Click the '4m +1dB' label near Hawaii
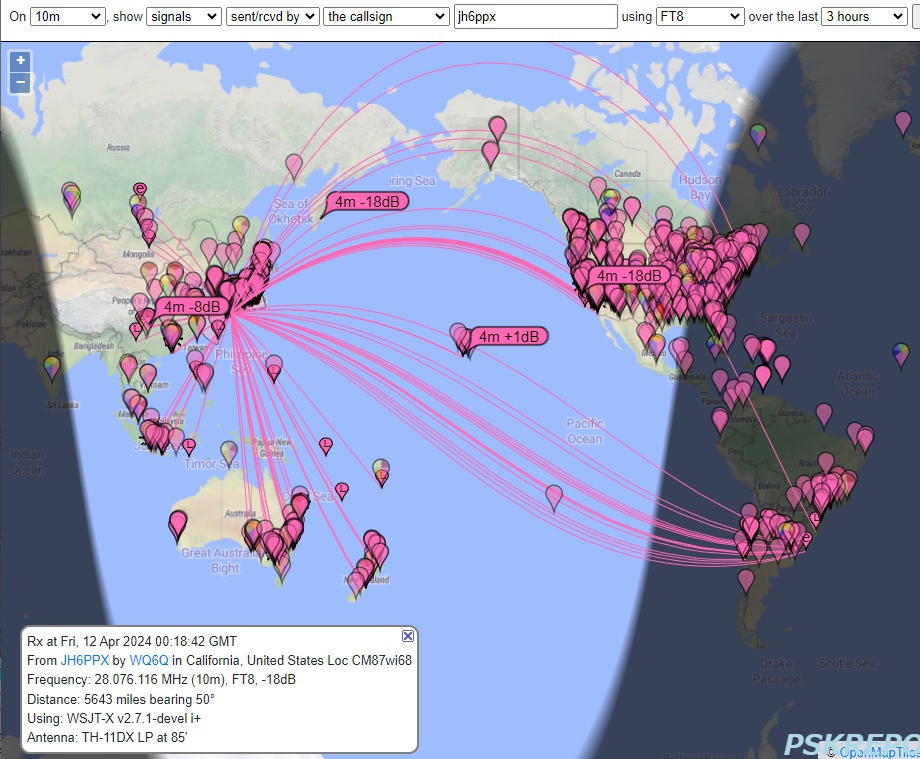Viewport: 920px width, 759px height. [x=509, y=336]
